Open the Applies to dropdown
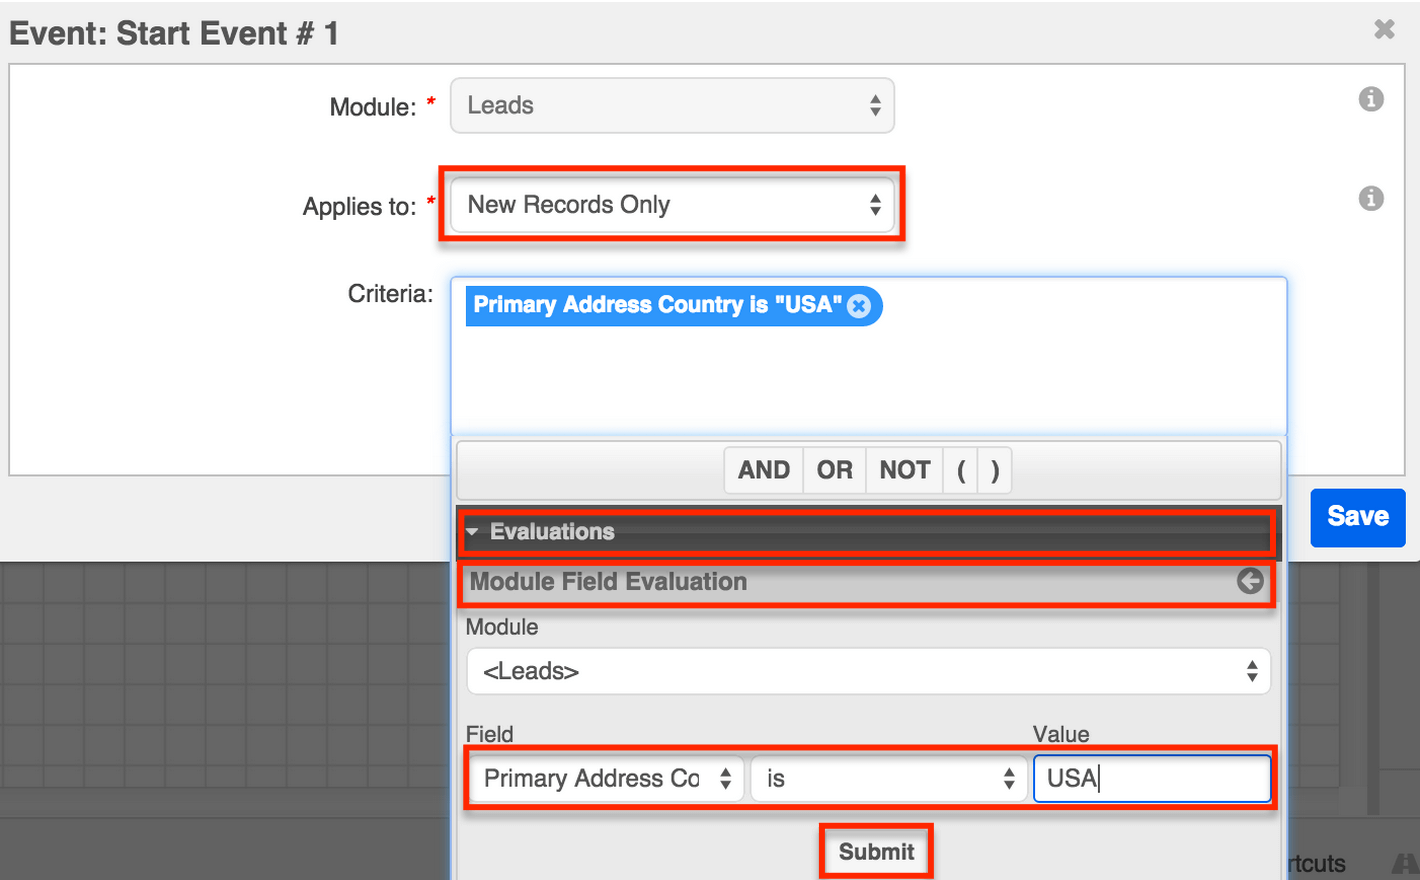 coord(672,205)
